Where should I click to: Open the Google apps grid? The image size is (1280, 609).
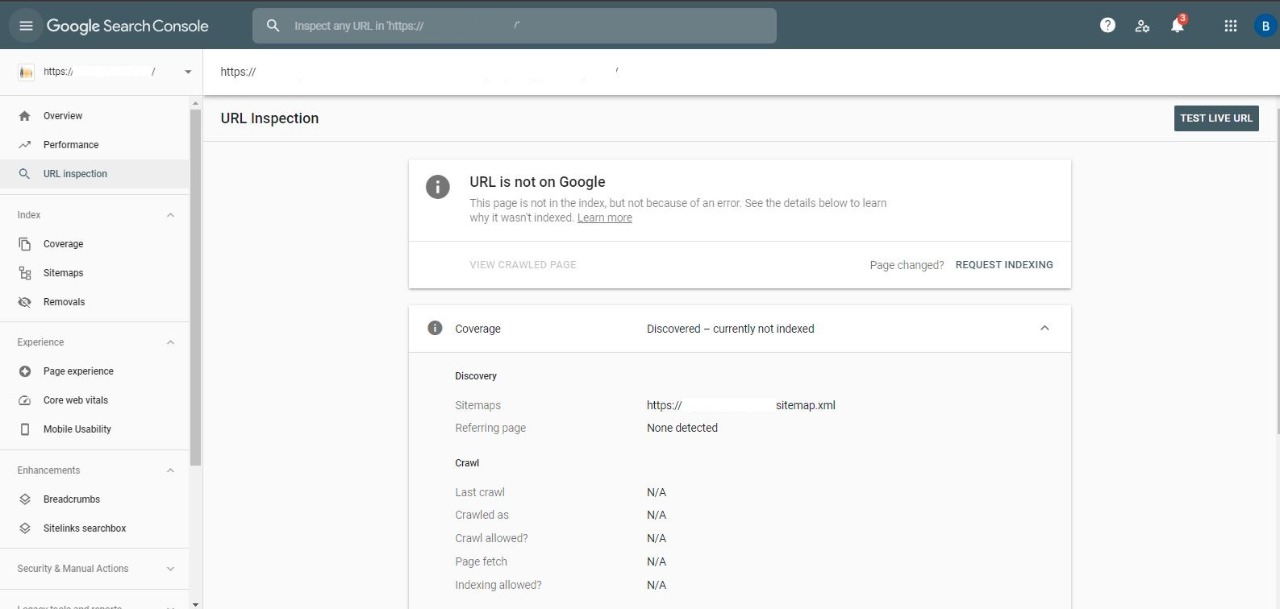click(x=1231, y=26)
